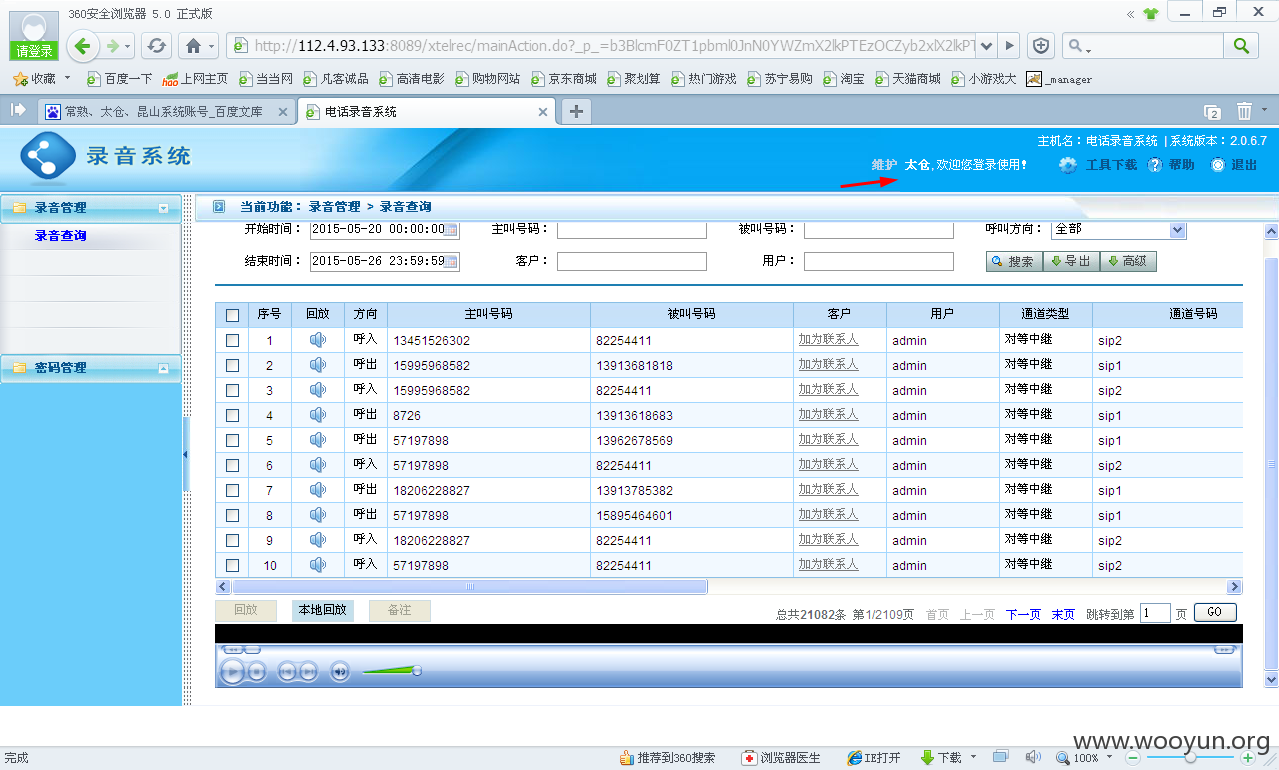Click the media player stop button

tap(257, 672)
